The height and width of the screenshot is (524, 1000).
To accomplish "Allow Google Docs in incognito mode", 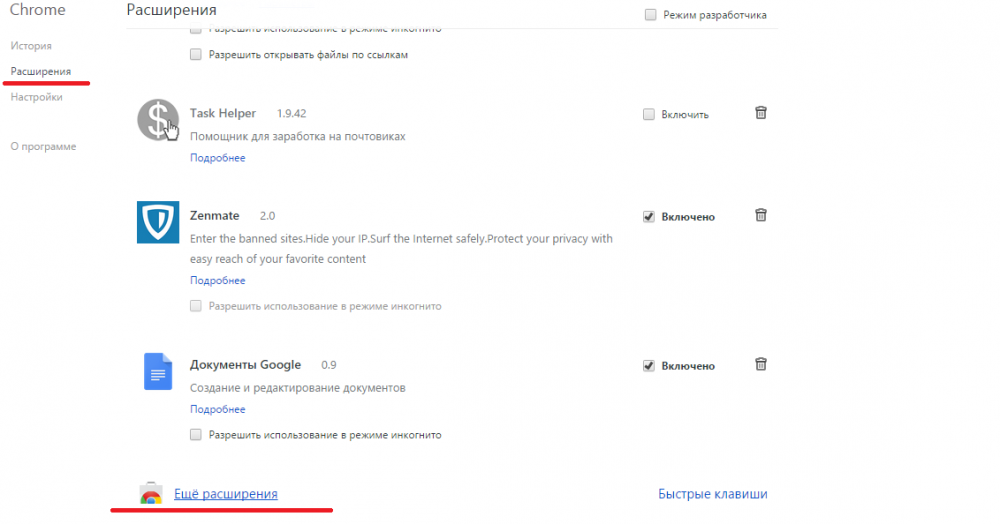I will [x=196, y=435].
